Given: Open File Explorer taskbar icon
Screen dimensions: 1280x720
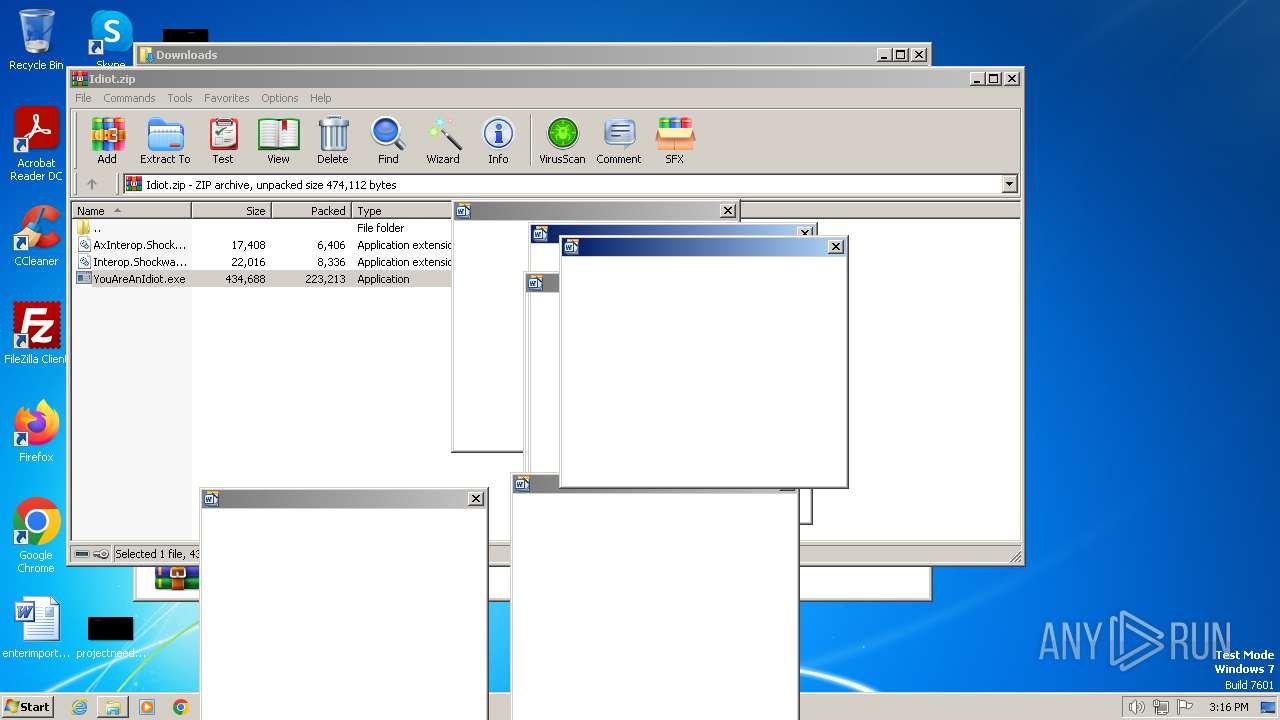Looking at the screenshot, I should (113, 707).
